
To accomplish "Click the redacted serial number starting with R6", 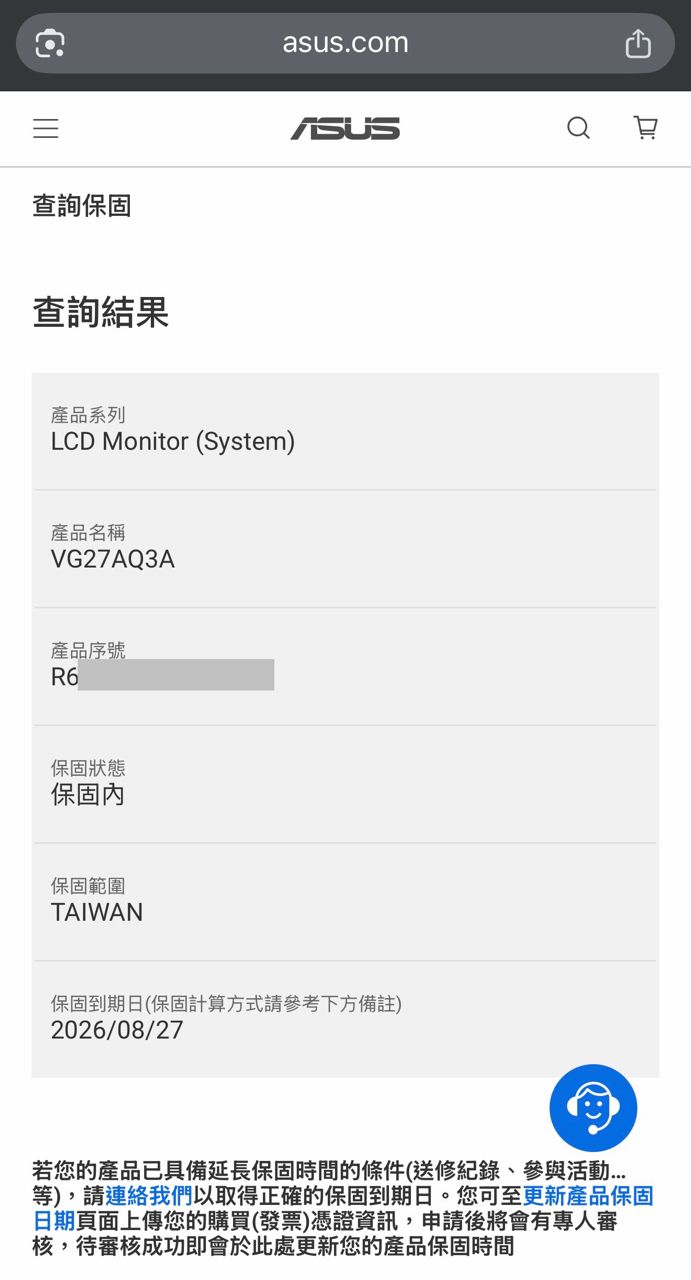I will click(x=163, y=676).
